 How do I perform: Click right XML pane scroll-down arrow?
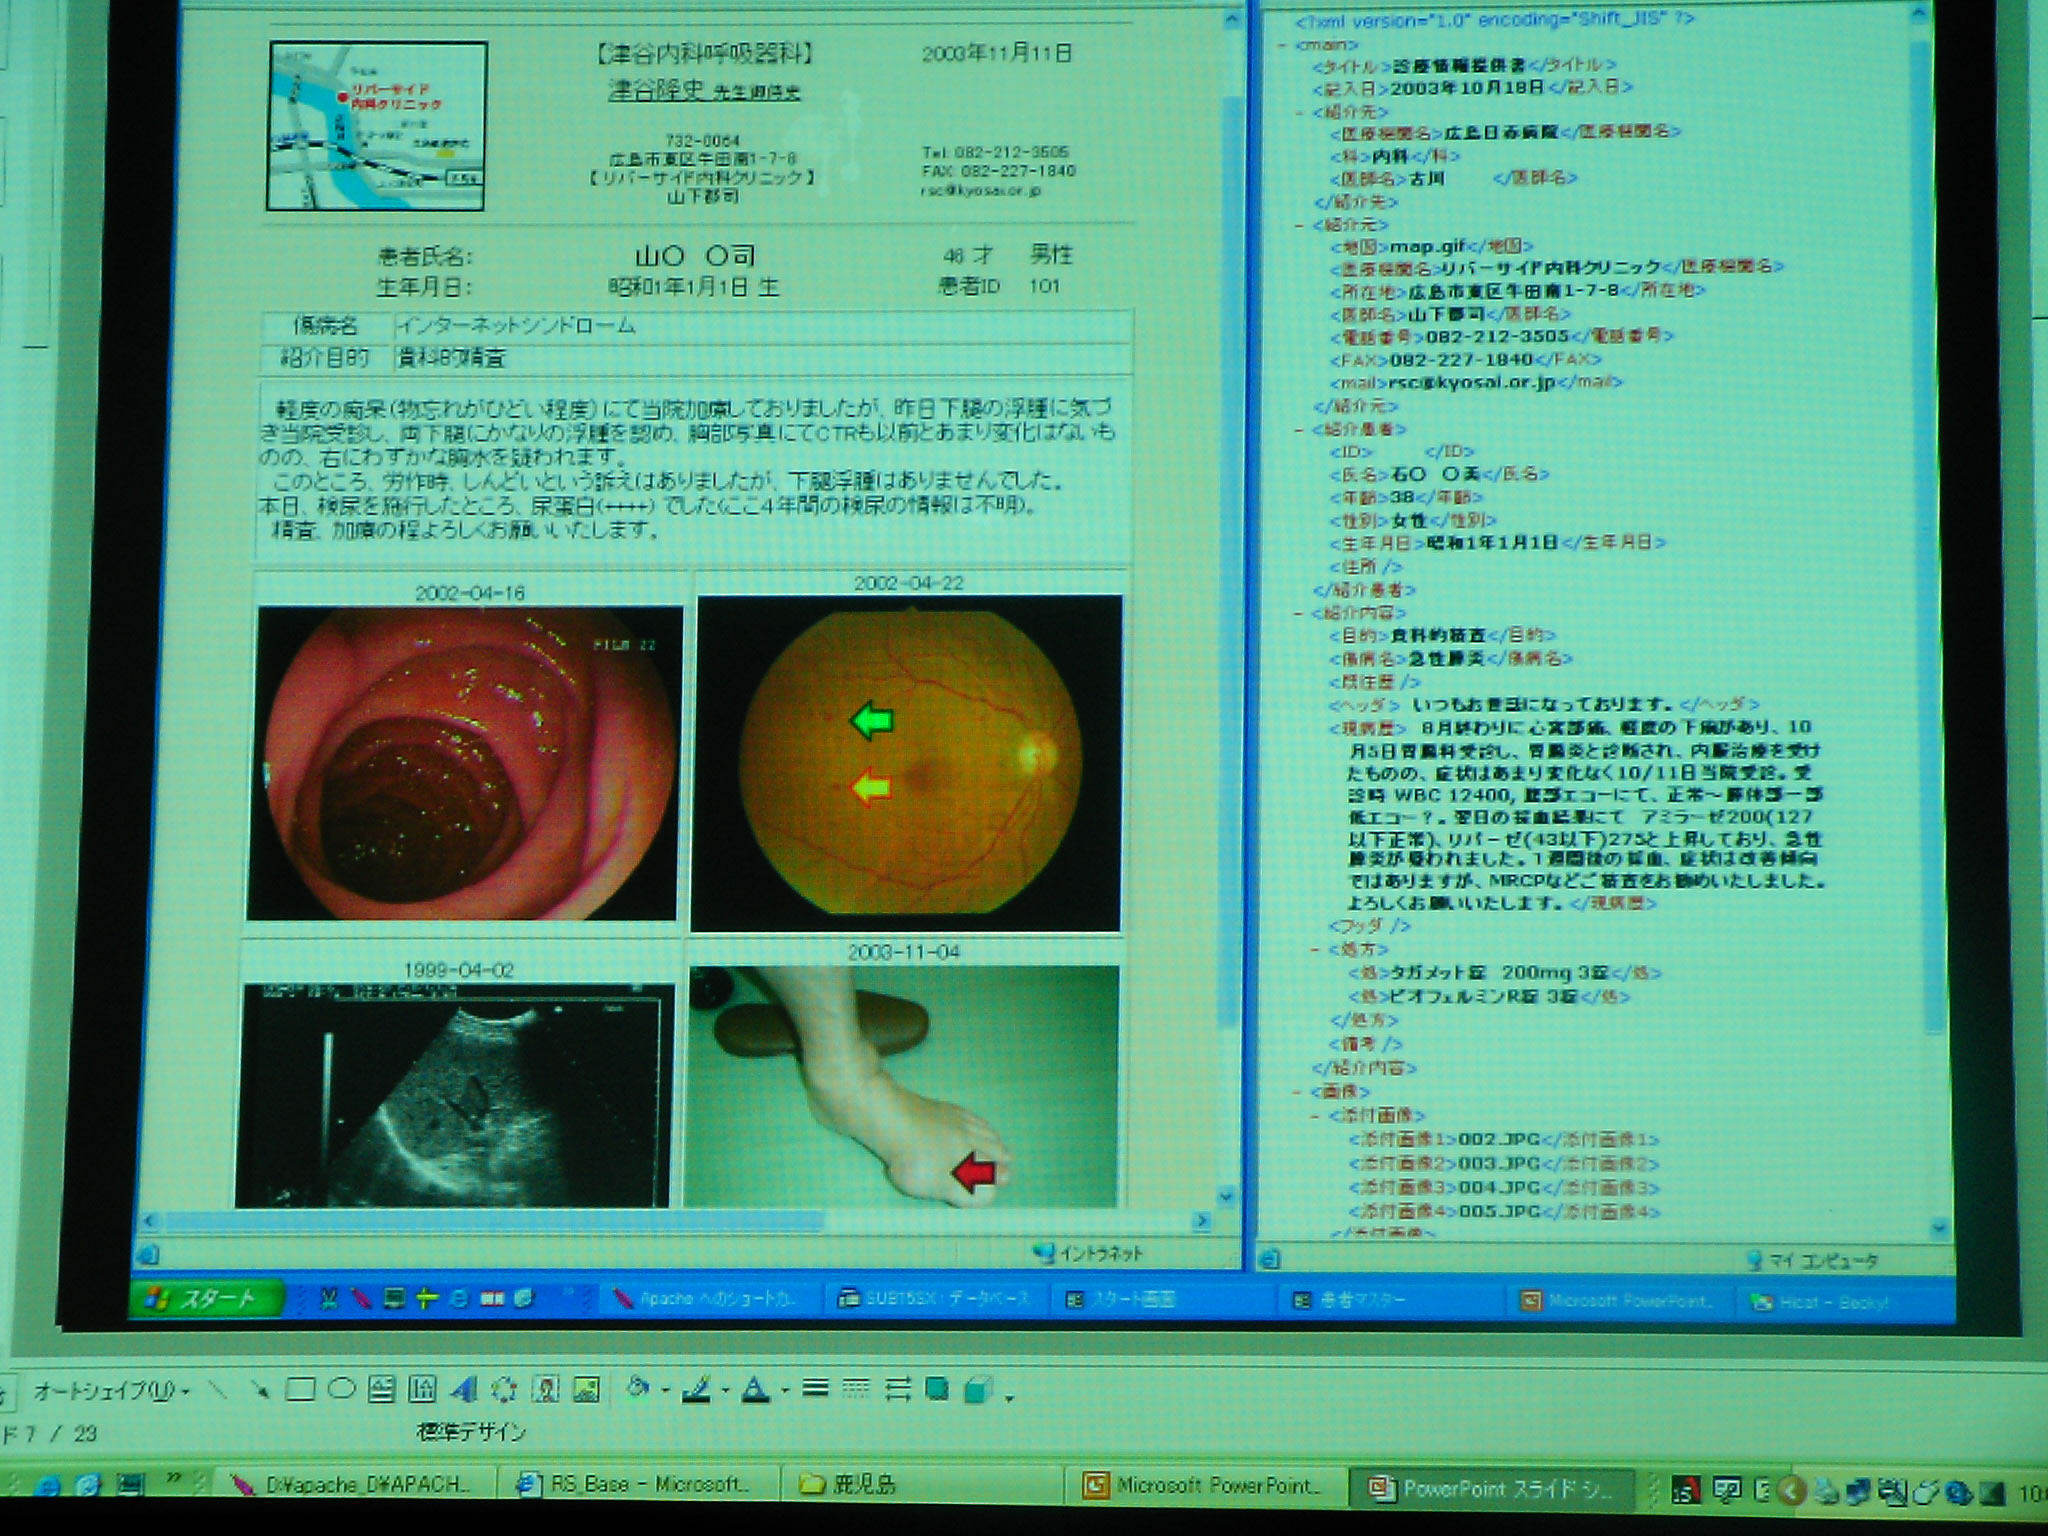pos(1941,1228)
